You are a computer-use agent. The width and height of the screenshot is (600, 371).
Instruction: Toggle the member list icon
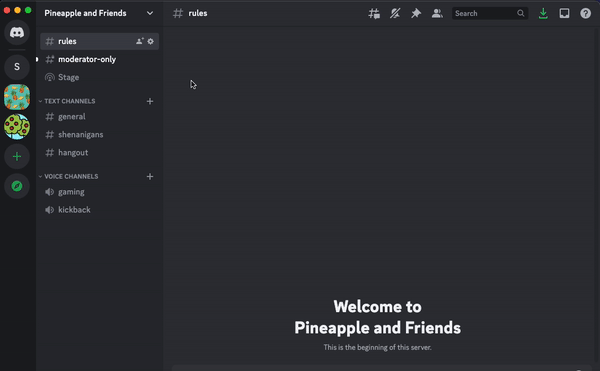[x=437, y=13]
